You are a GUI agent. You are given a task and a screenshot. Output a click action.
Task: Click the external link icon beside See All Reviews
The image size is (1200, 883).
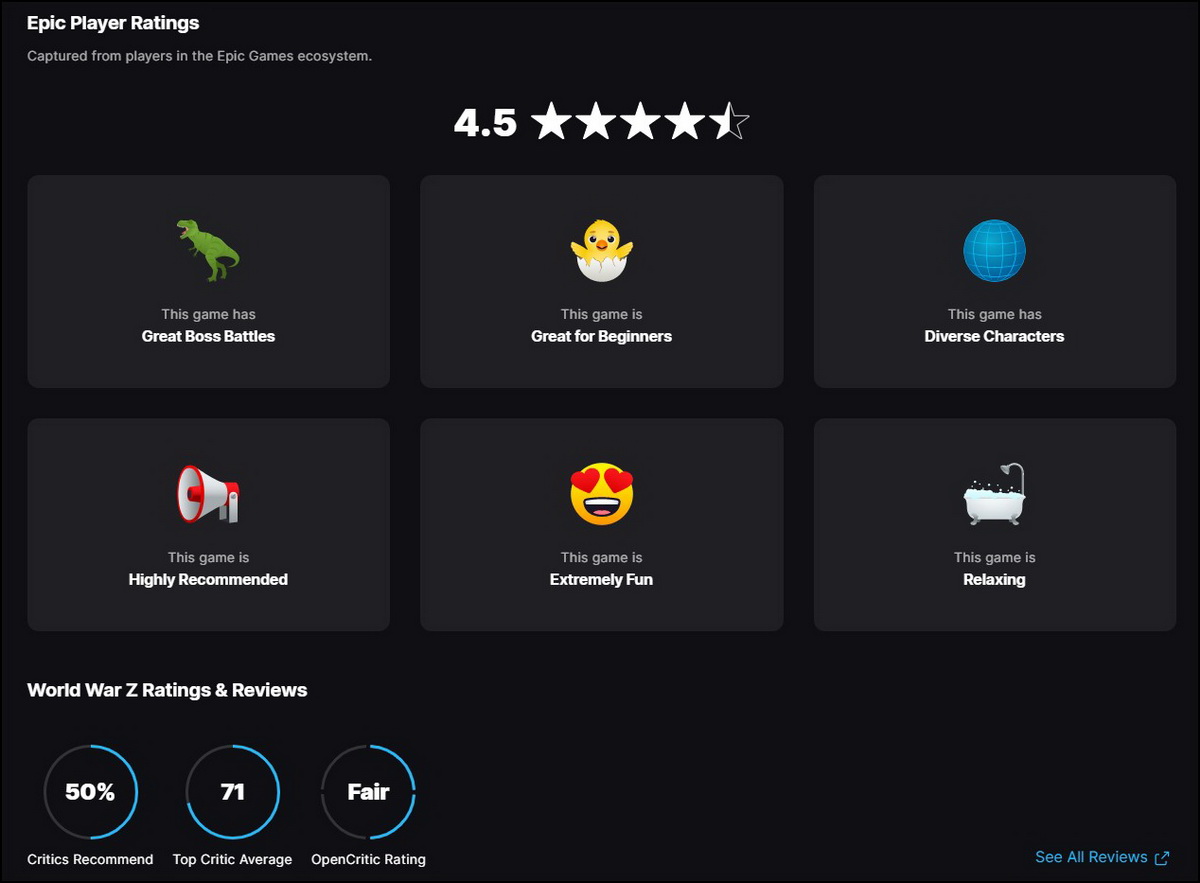pos(1162,858)
